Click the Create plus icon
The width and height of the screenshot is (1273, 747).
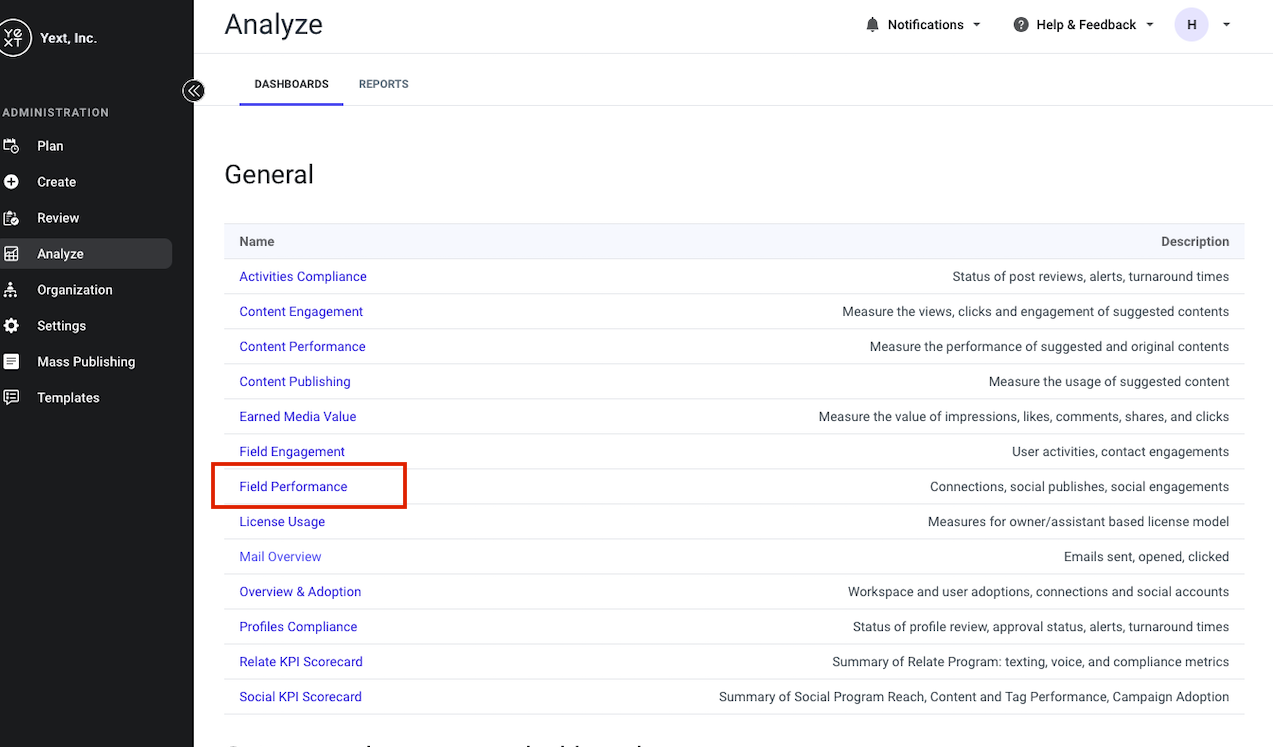tap(11, 182)
